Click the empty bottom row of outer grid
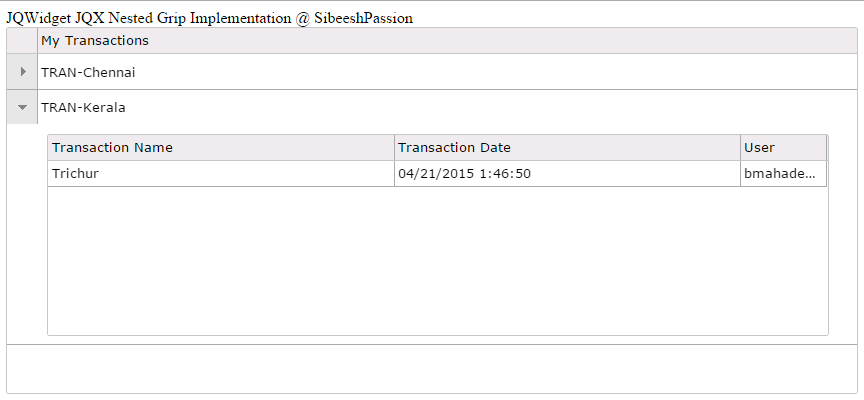The width and height of the screenshot is (864, 400). (x=430, y=368)
